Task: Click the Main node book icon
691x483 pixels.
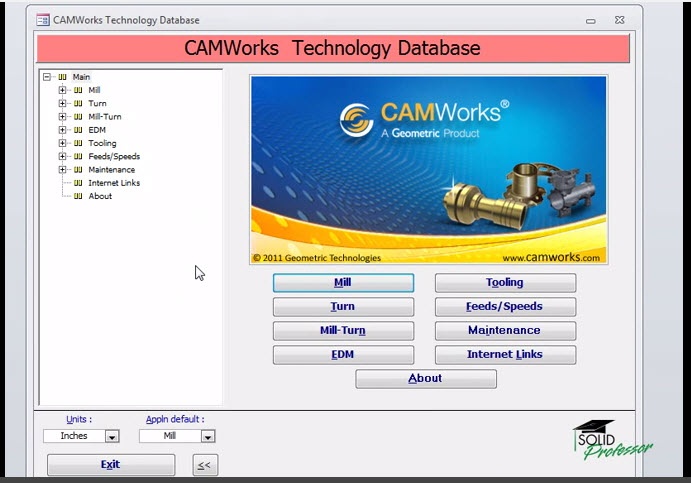Action: [x=63, y=77]
